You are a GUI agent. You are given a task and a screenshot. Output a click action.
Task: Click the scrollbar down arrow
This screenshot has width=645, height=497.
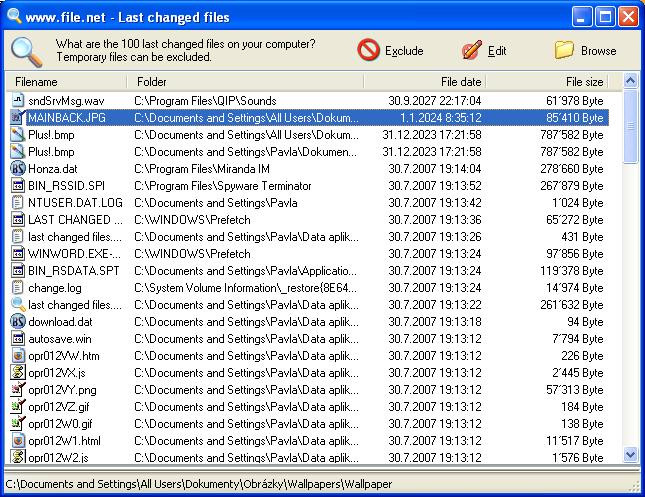pyautogui.click(x=630, y=455)
